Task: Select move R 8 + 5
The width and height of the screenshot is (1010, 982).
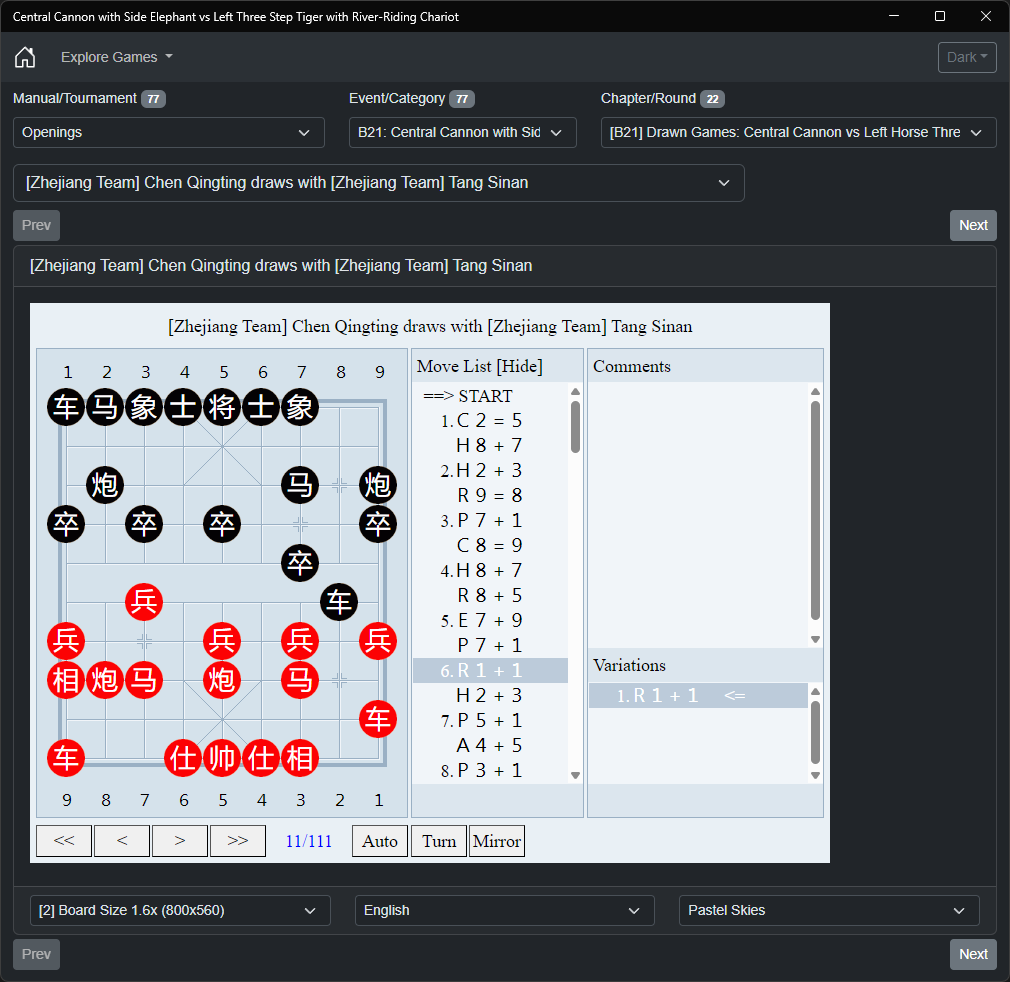Action: tap(490, 596)
